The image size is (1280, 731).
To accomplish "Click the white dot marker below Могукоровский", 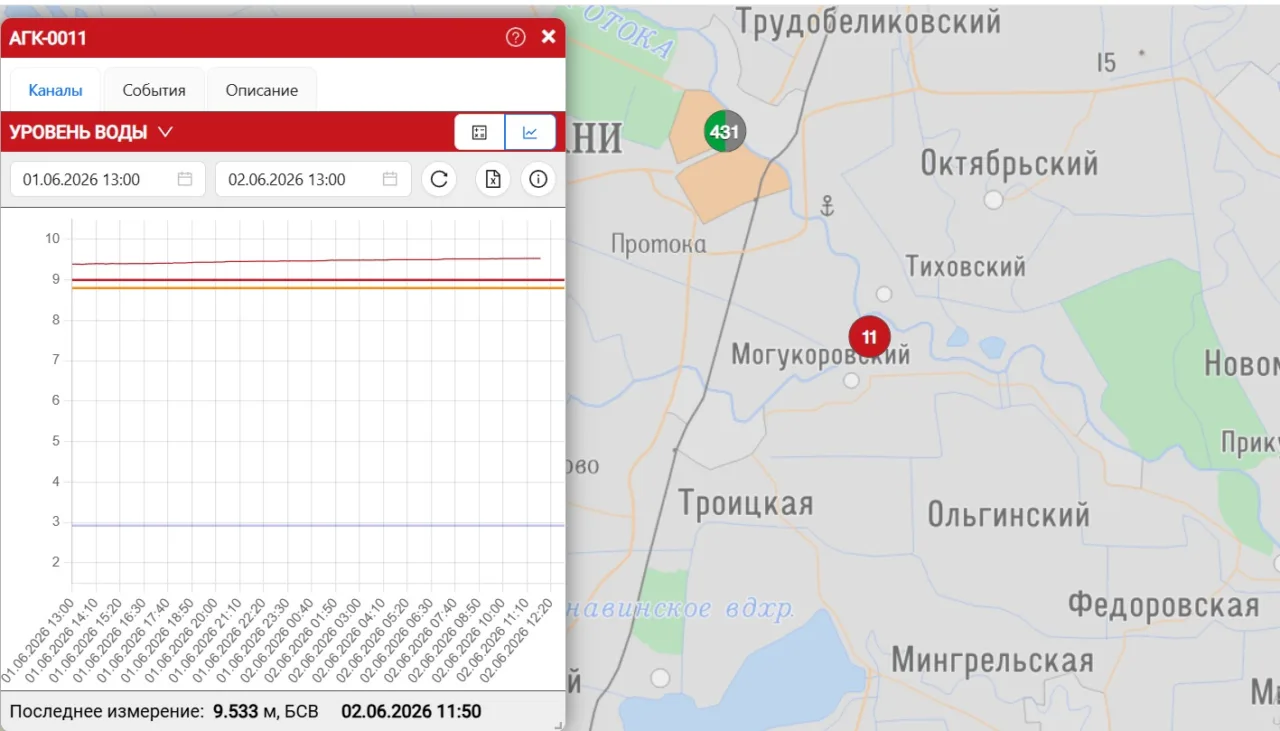I will tap(851, 381).
